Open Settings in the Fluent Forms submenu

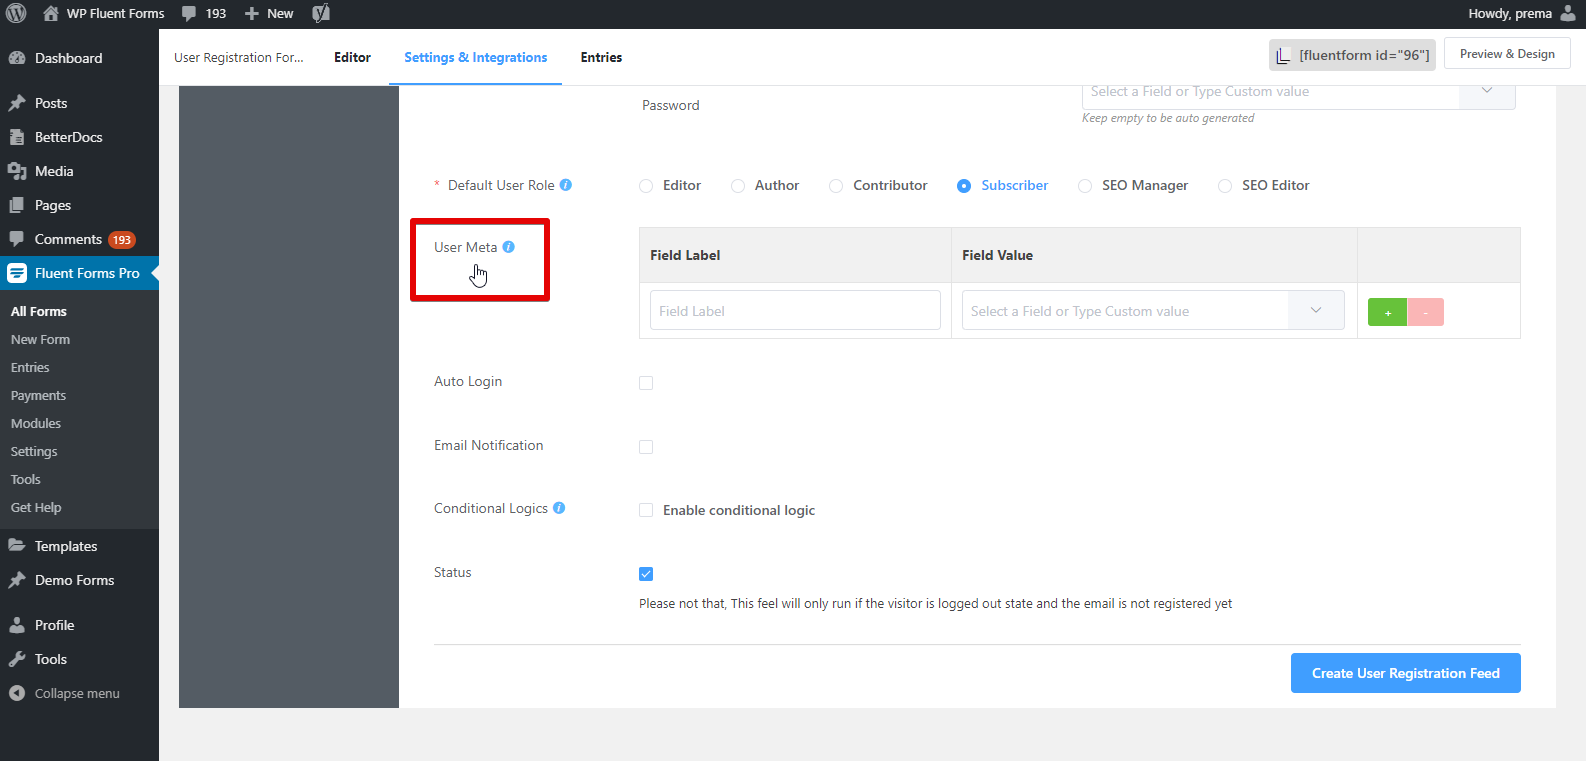click(34, 451)
